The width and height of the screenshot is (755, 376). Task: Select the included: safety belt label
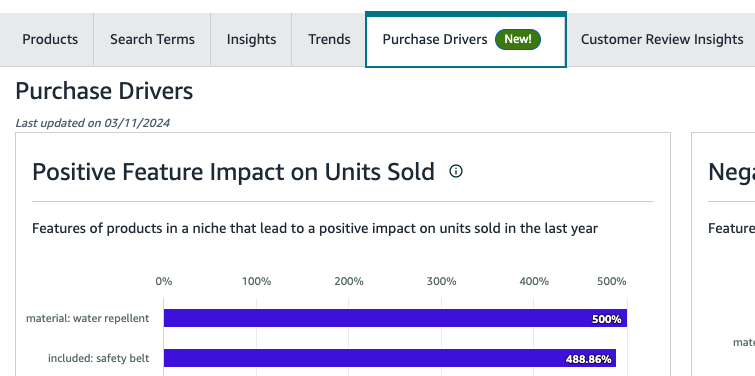point(98,358)
